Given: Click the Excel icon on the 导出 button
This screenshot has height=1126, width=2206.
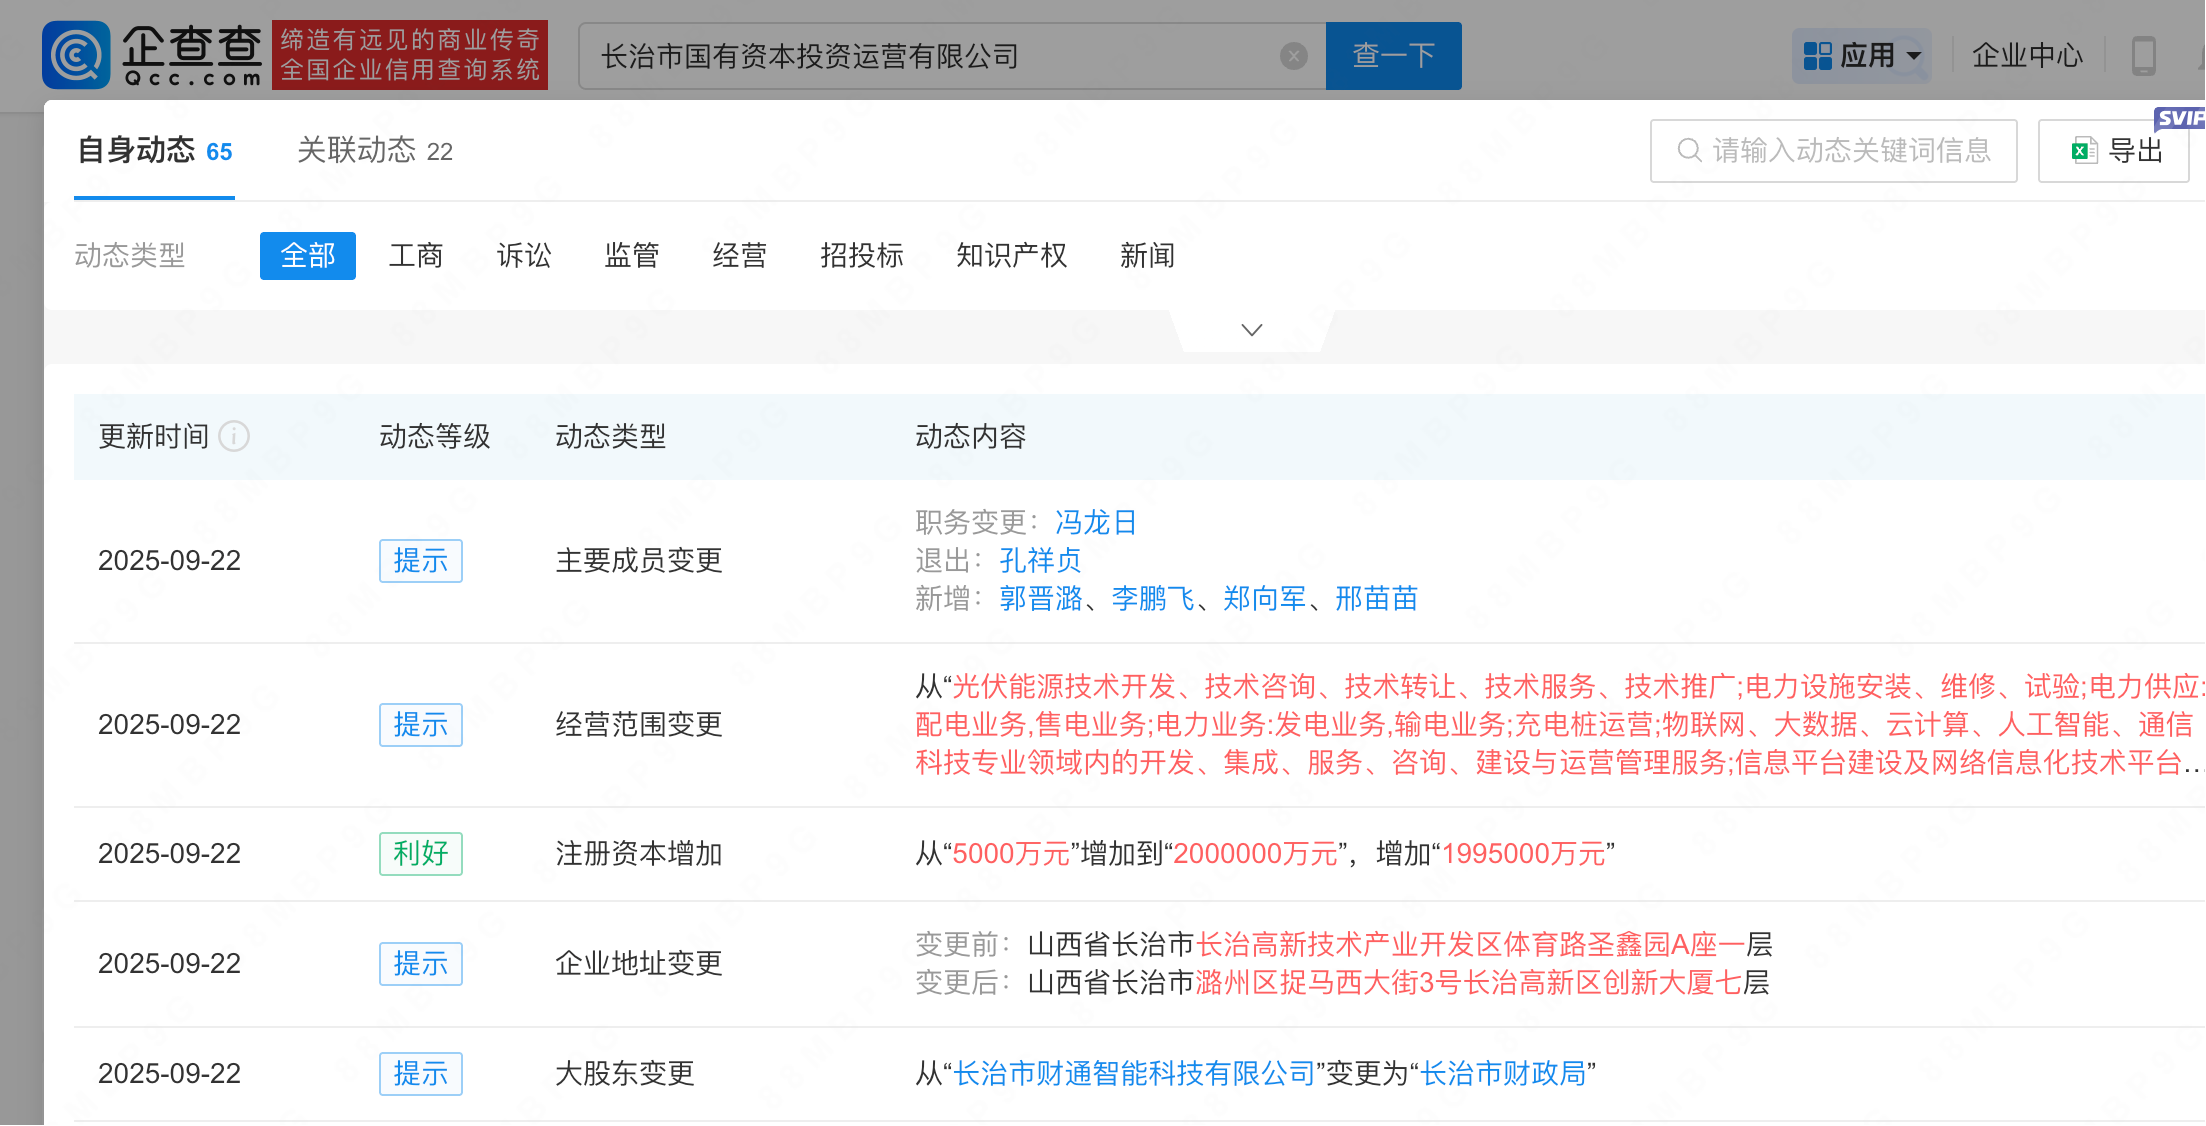Looking at the screenshot, I should pos(2084,151).
